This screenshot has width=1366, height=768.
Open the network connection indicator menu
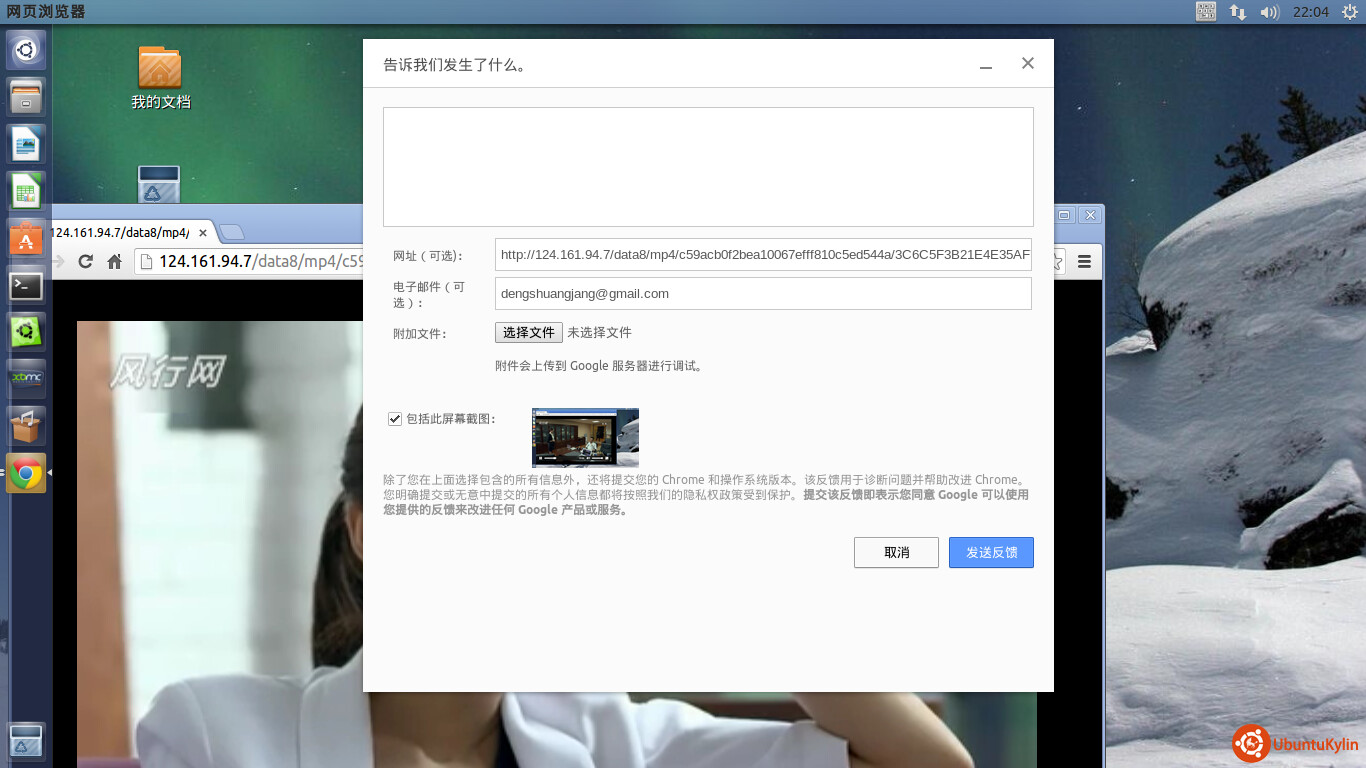pyautogui.click(x=1238, y=12)
